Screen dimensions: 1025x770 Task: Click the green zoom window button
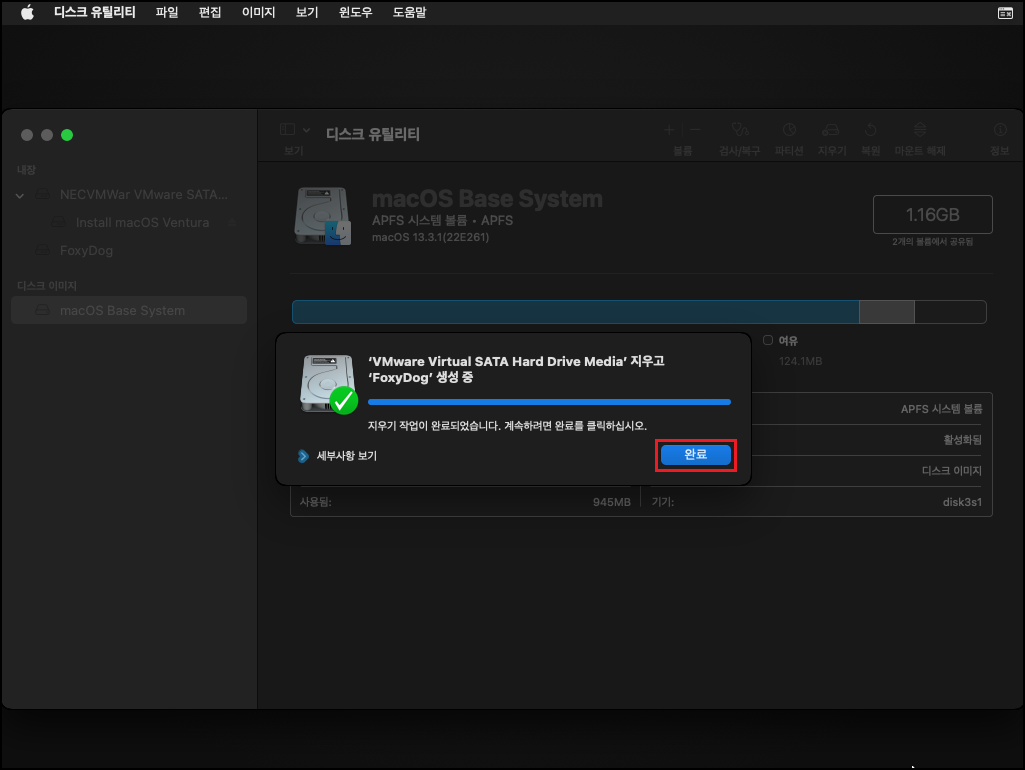point(67,135)
